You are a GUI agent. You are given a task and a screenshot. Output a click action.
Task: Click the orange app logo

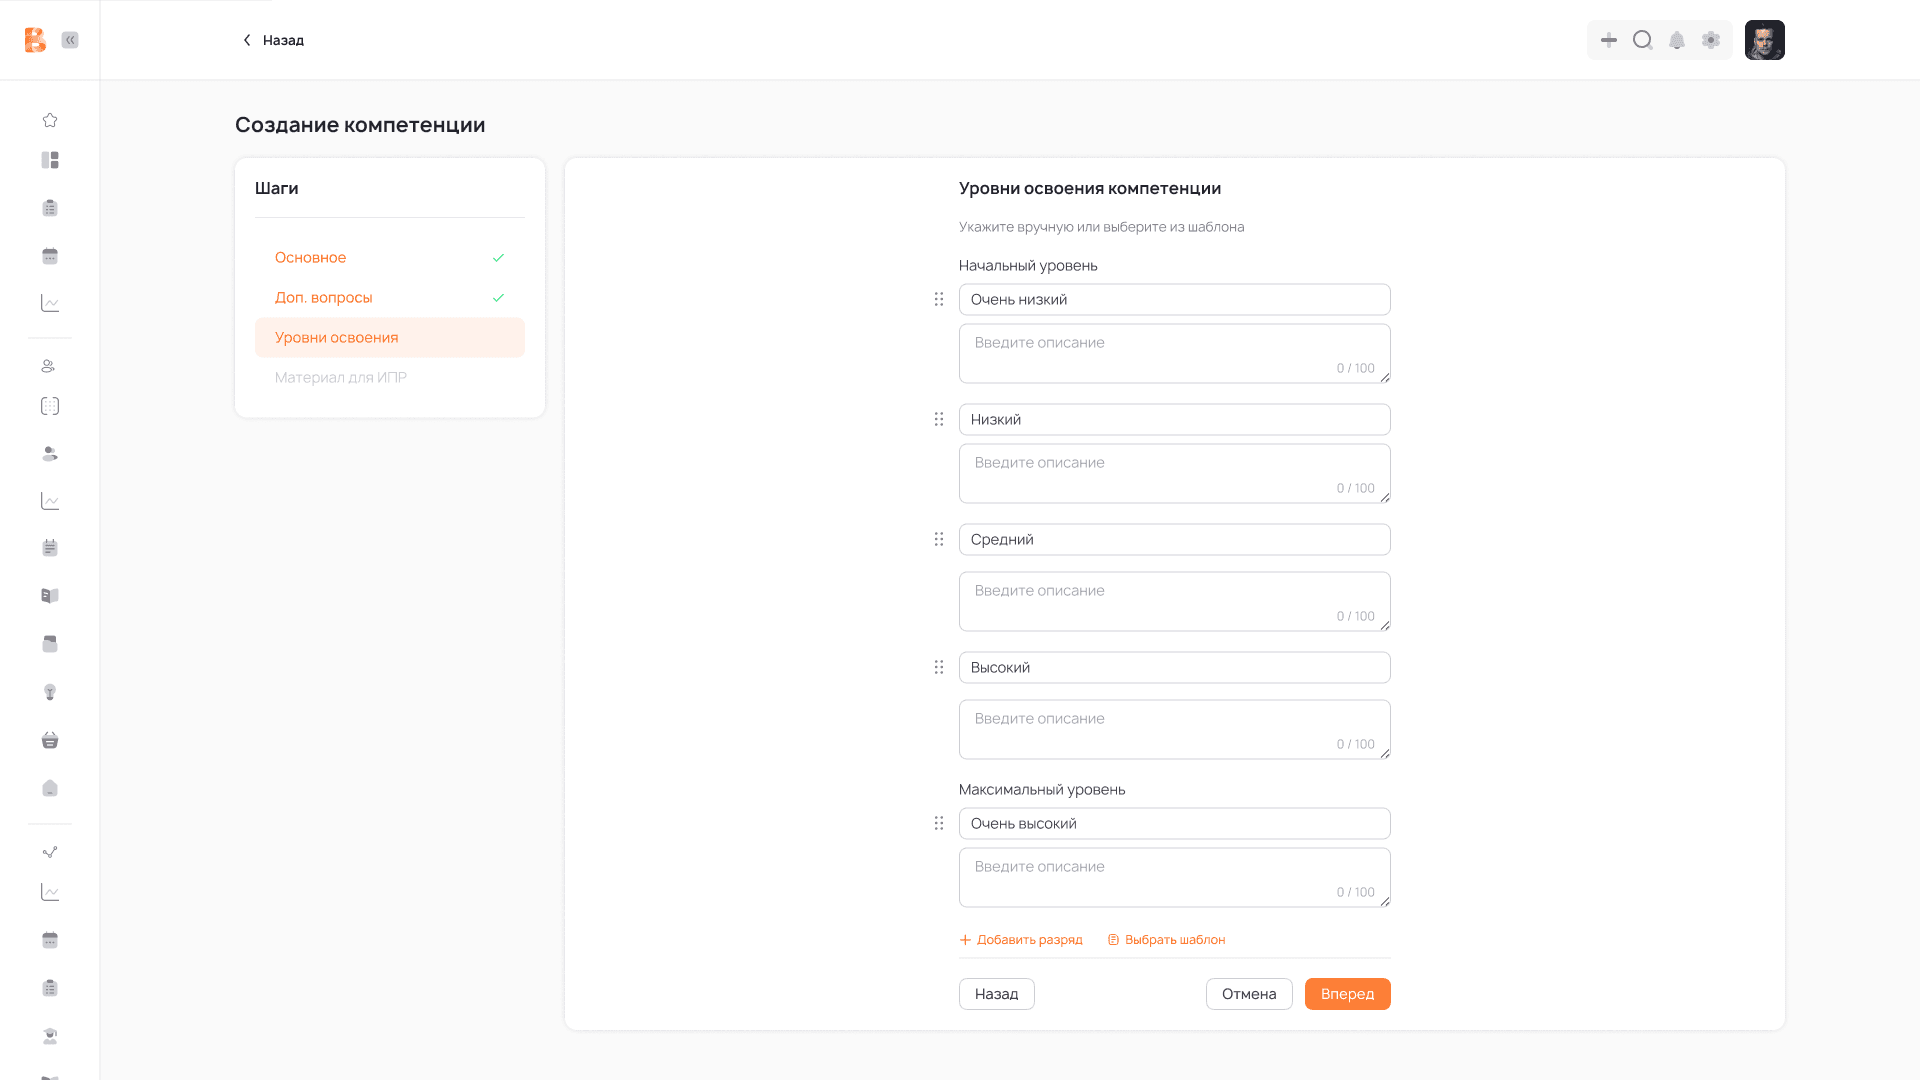[x=35, y=40]
